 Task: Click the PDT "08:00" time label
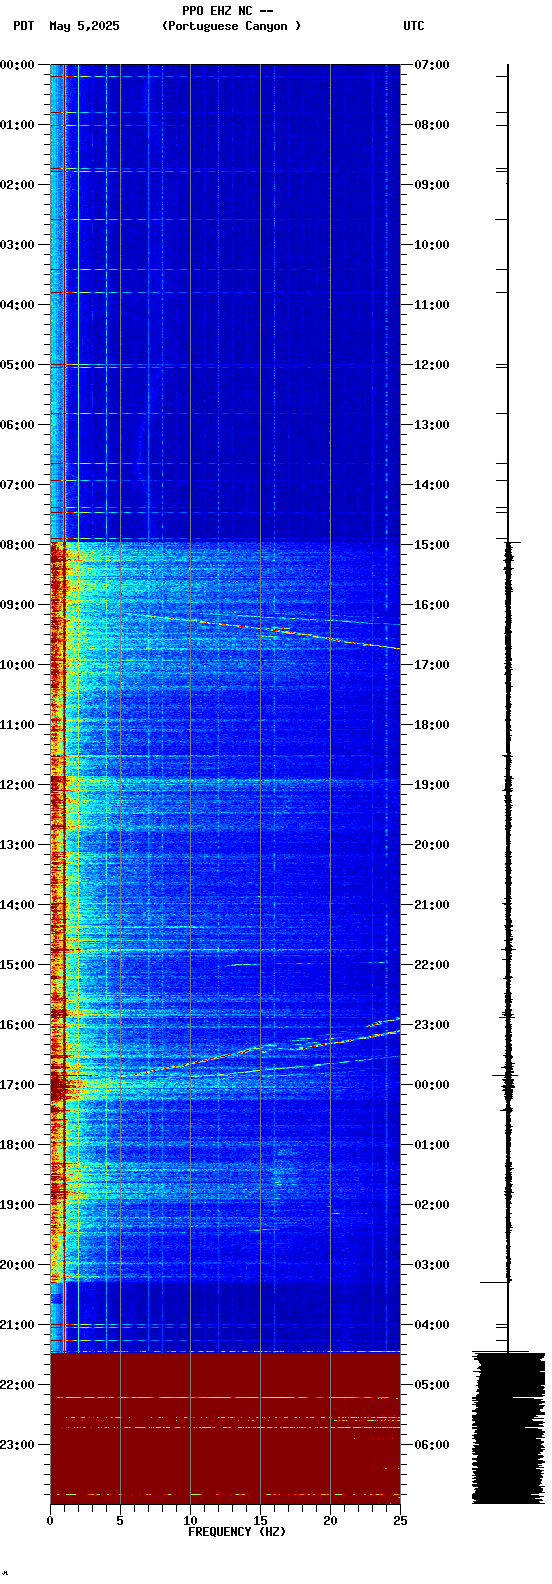coord(18,544)
